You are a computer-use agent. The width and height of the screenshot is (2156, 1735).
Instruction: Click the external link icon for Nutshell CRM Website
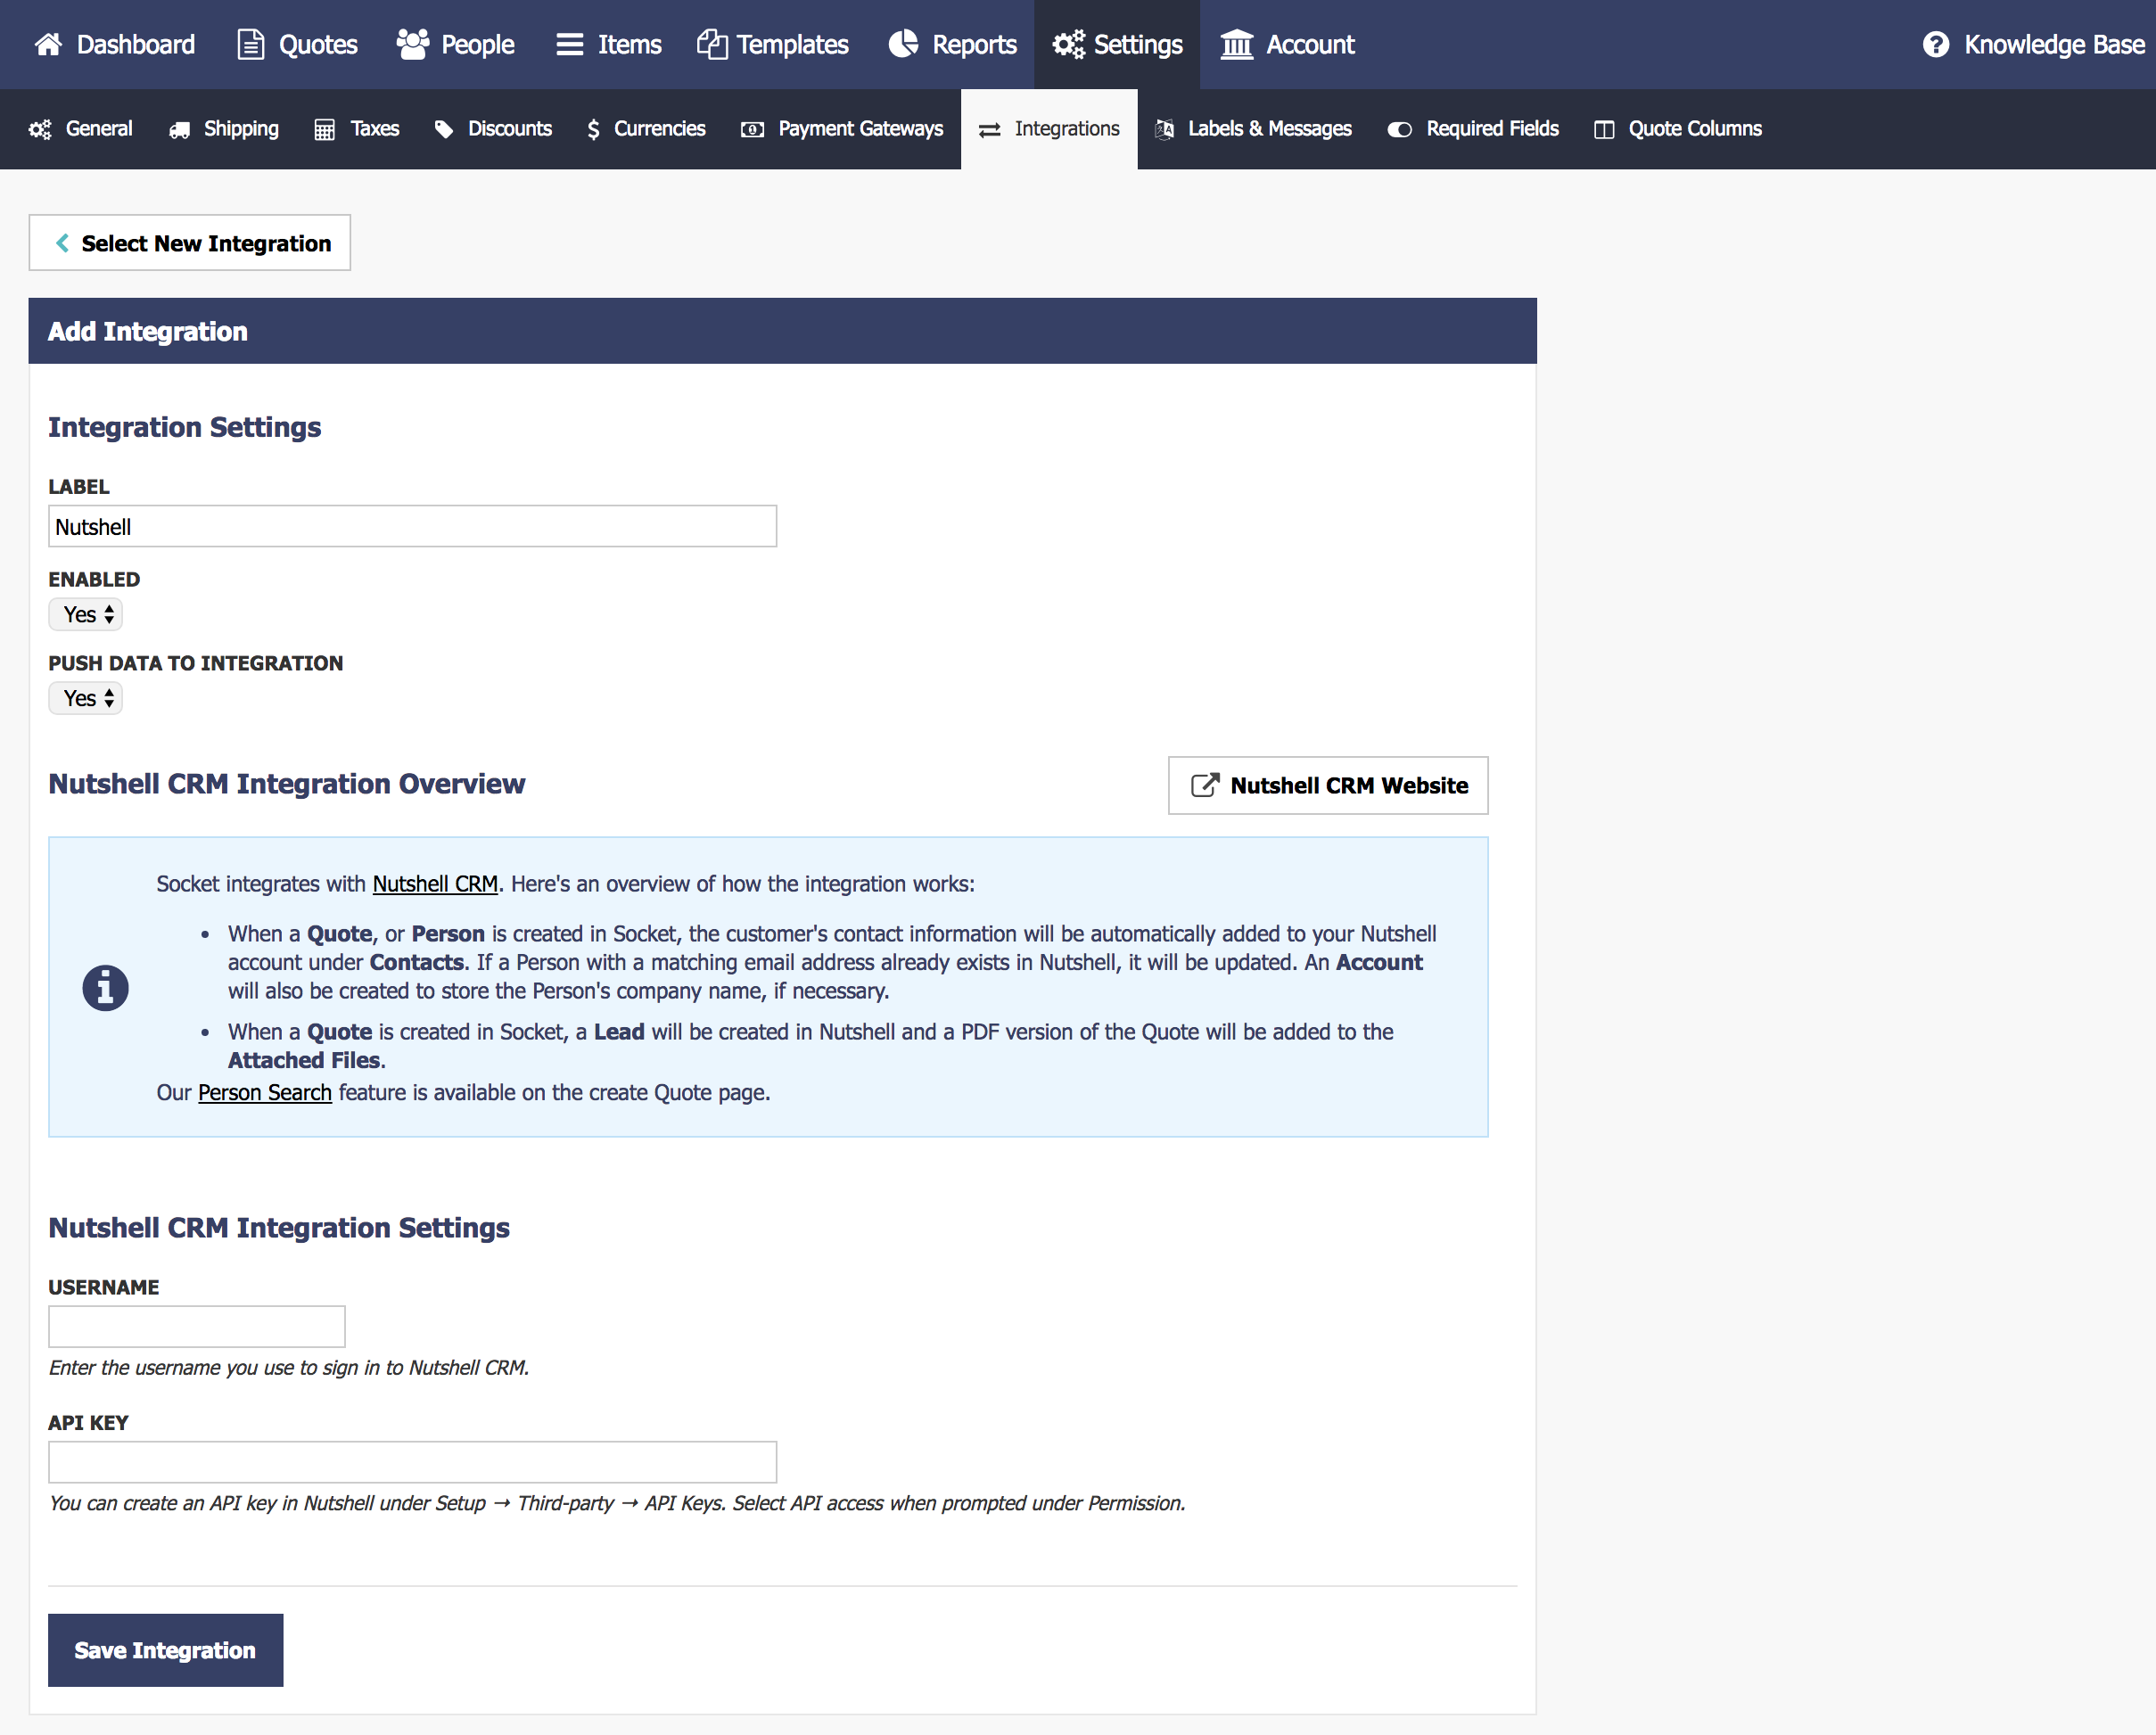tap(1205, 785)
